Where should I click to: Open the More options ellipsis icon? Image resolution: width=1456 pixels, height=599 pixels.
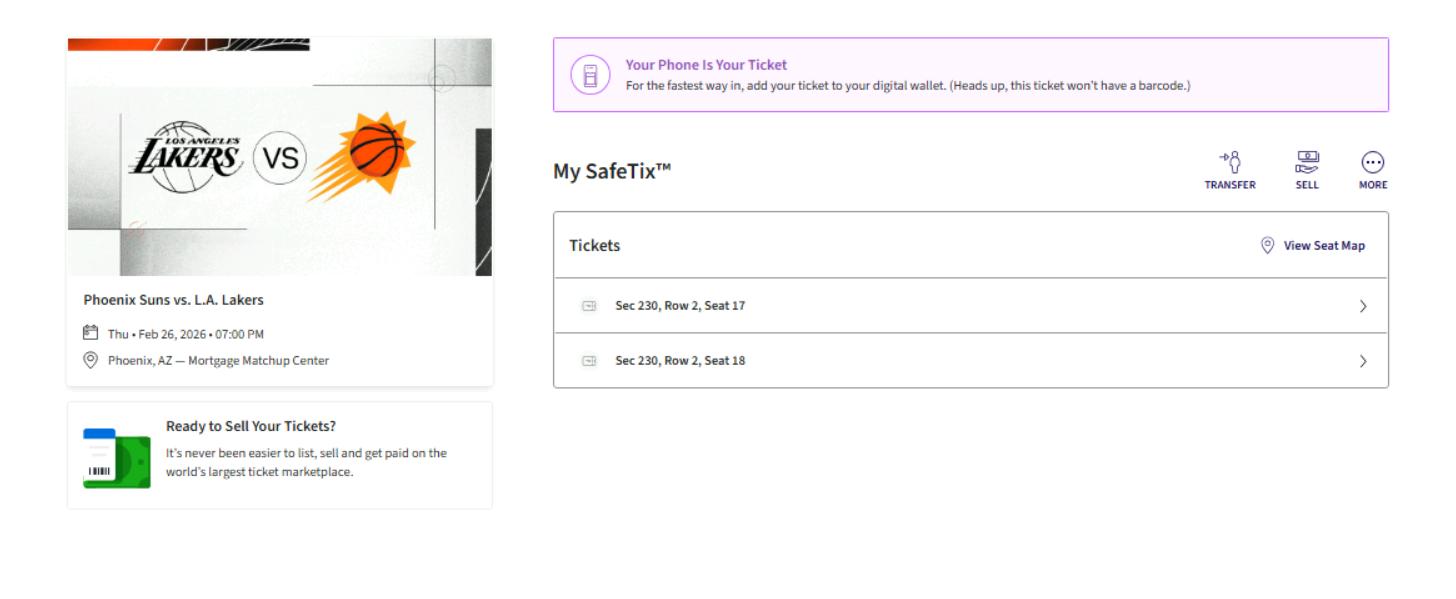(1373, 162)
